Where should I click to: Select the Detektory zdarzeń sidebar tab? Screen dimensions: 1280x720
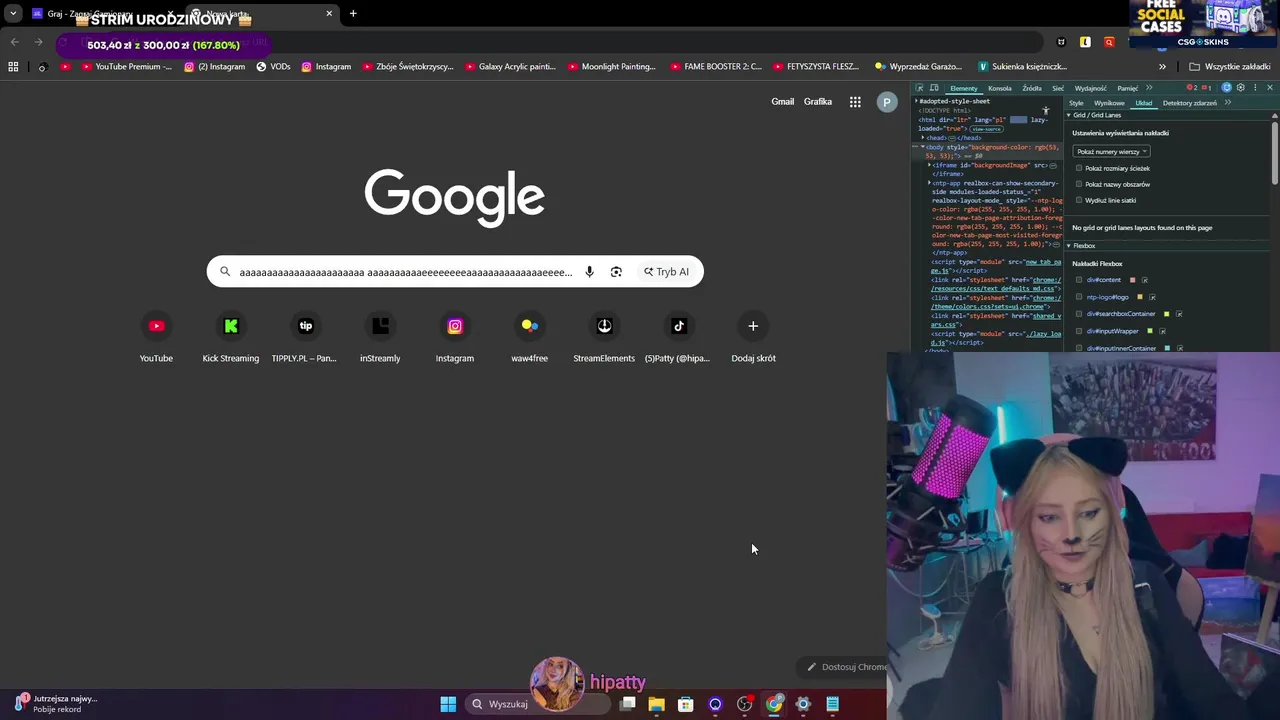[1190, 103]
